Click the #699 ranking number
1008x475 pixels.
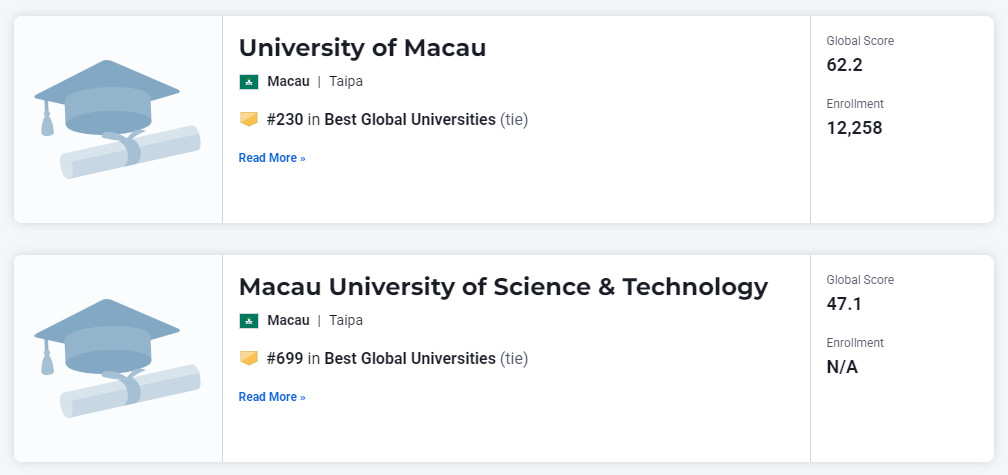point(285,358)
